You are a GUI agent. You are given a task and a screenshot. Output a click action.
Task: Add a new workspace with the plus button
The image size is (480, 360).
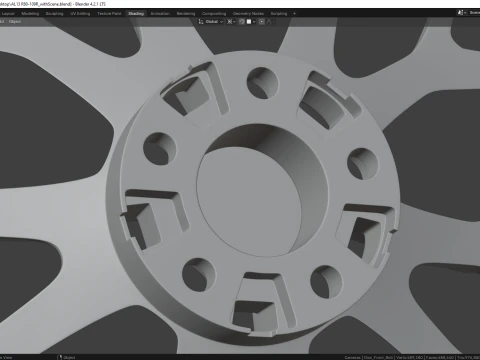point(294,14)
